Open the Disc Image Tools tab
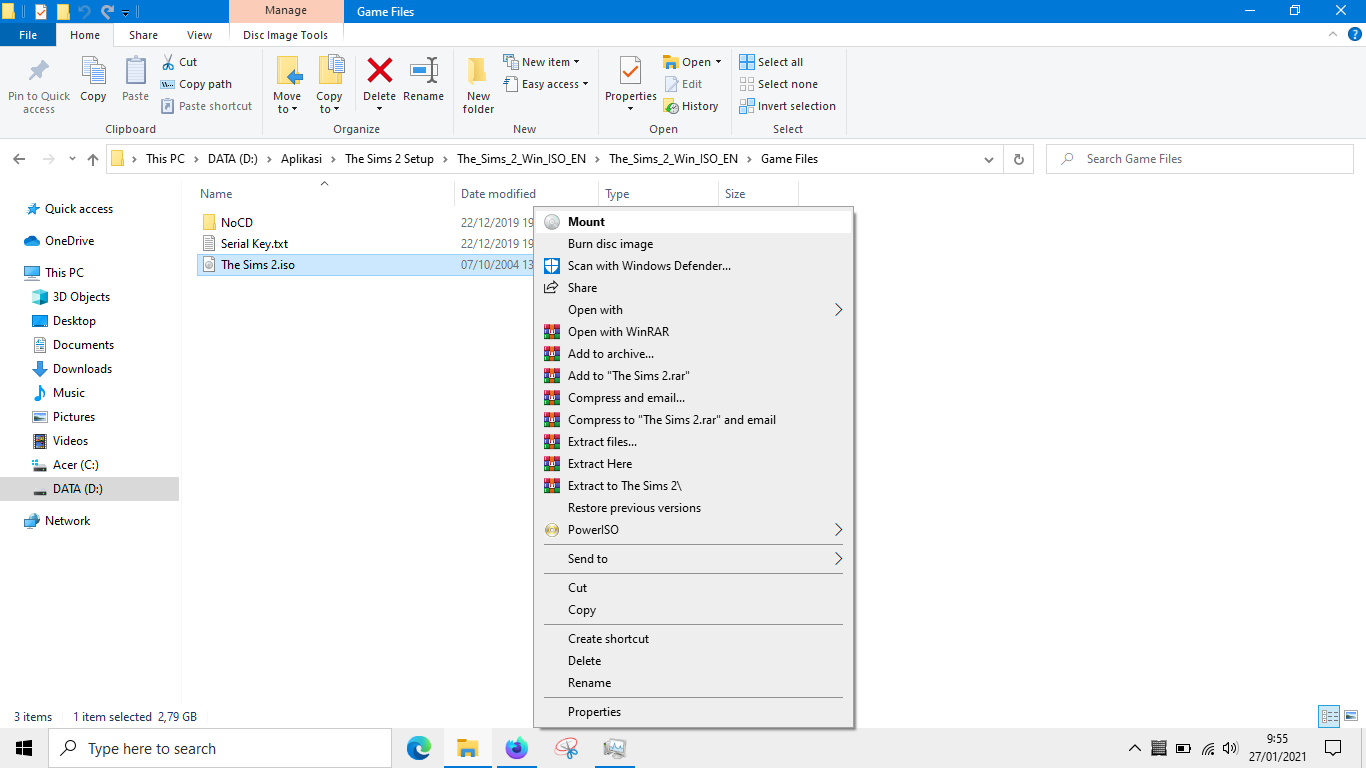Image resolution: width=1366 pixels, height=768 pixels. [x=285, y=35]
